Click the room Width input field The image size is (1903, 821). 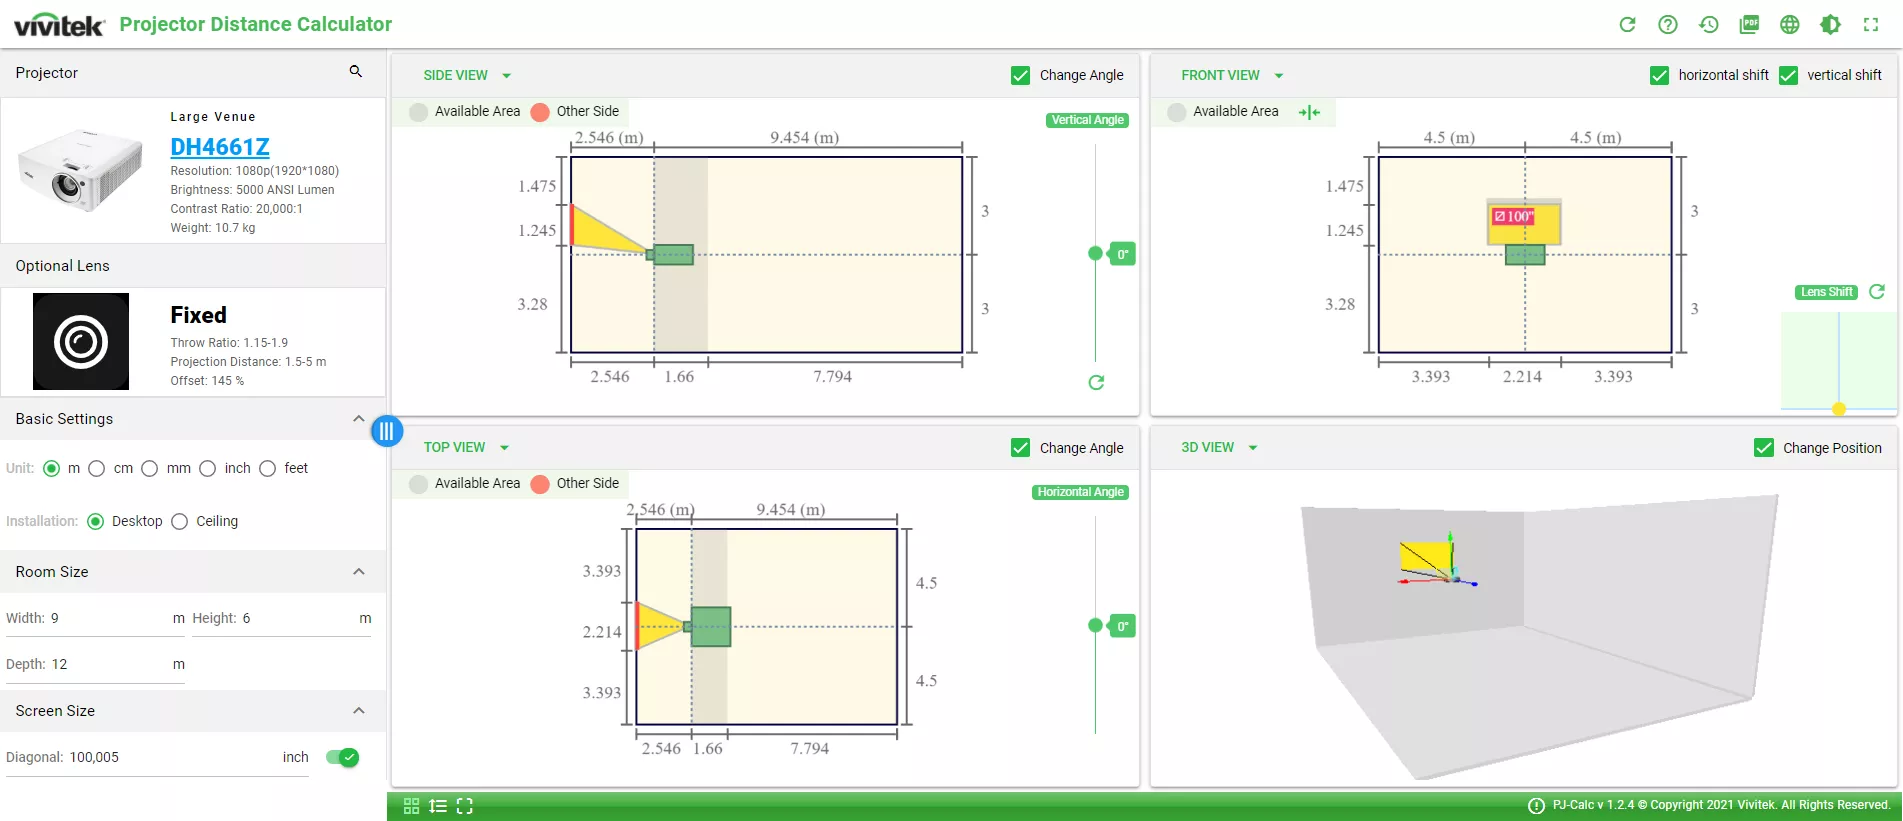click(95, 618)
